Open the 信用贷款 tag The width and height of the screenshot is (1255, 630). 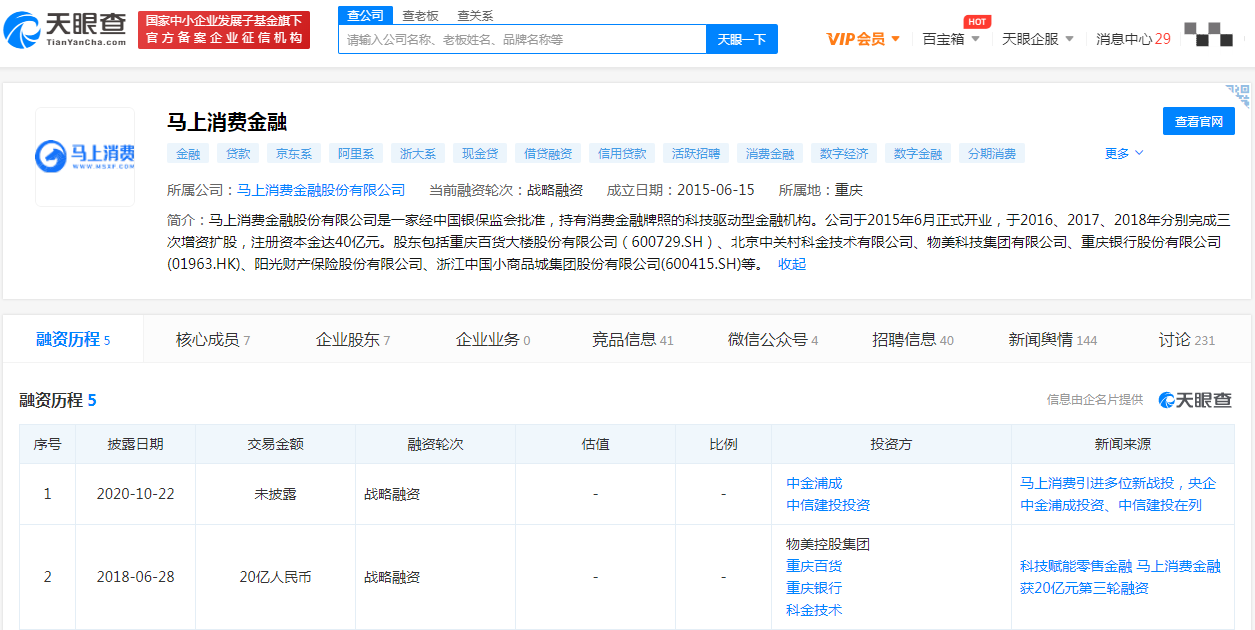622,154
